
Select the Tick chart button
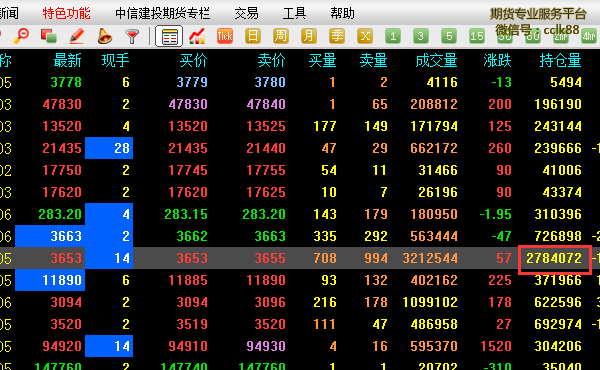click(x=225, y=36)
